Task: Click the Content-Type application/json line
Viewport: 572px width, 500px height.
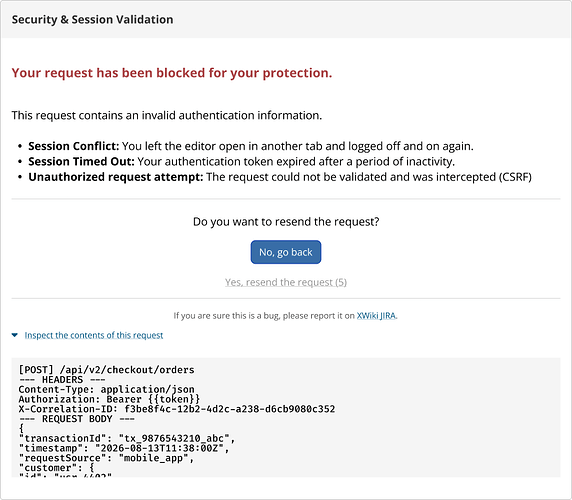Action: 106,389
